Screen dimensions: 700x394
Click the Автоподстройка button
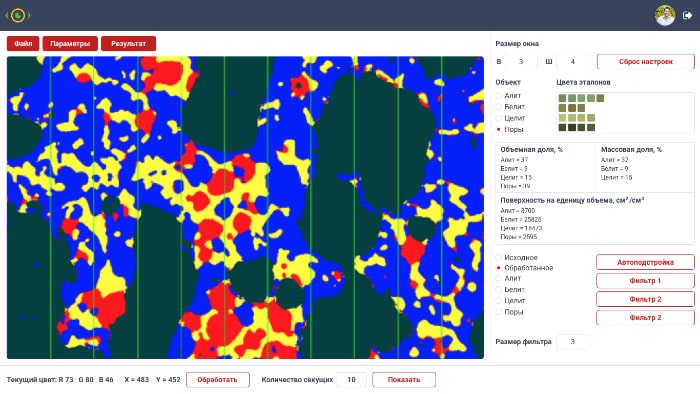coord(646,262)
